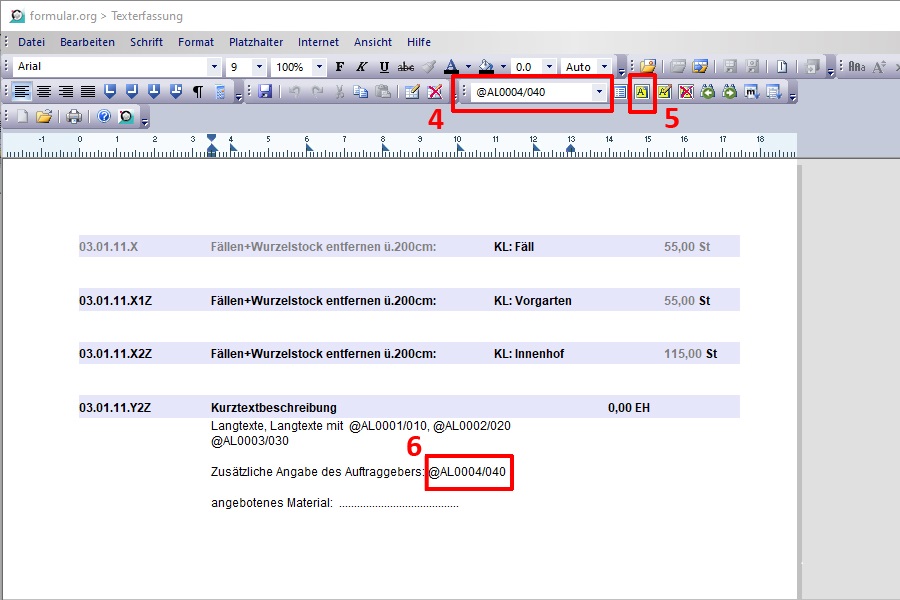900x600 pixels.
Task: Expand the @AL0004/040 placeholder dropdown
Action: pos(600,92)
